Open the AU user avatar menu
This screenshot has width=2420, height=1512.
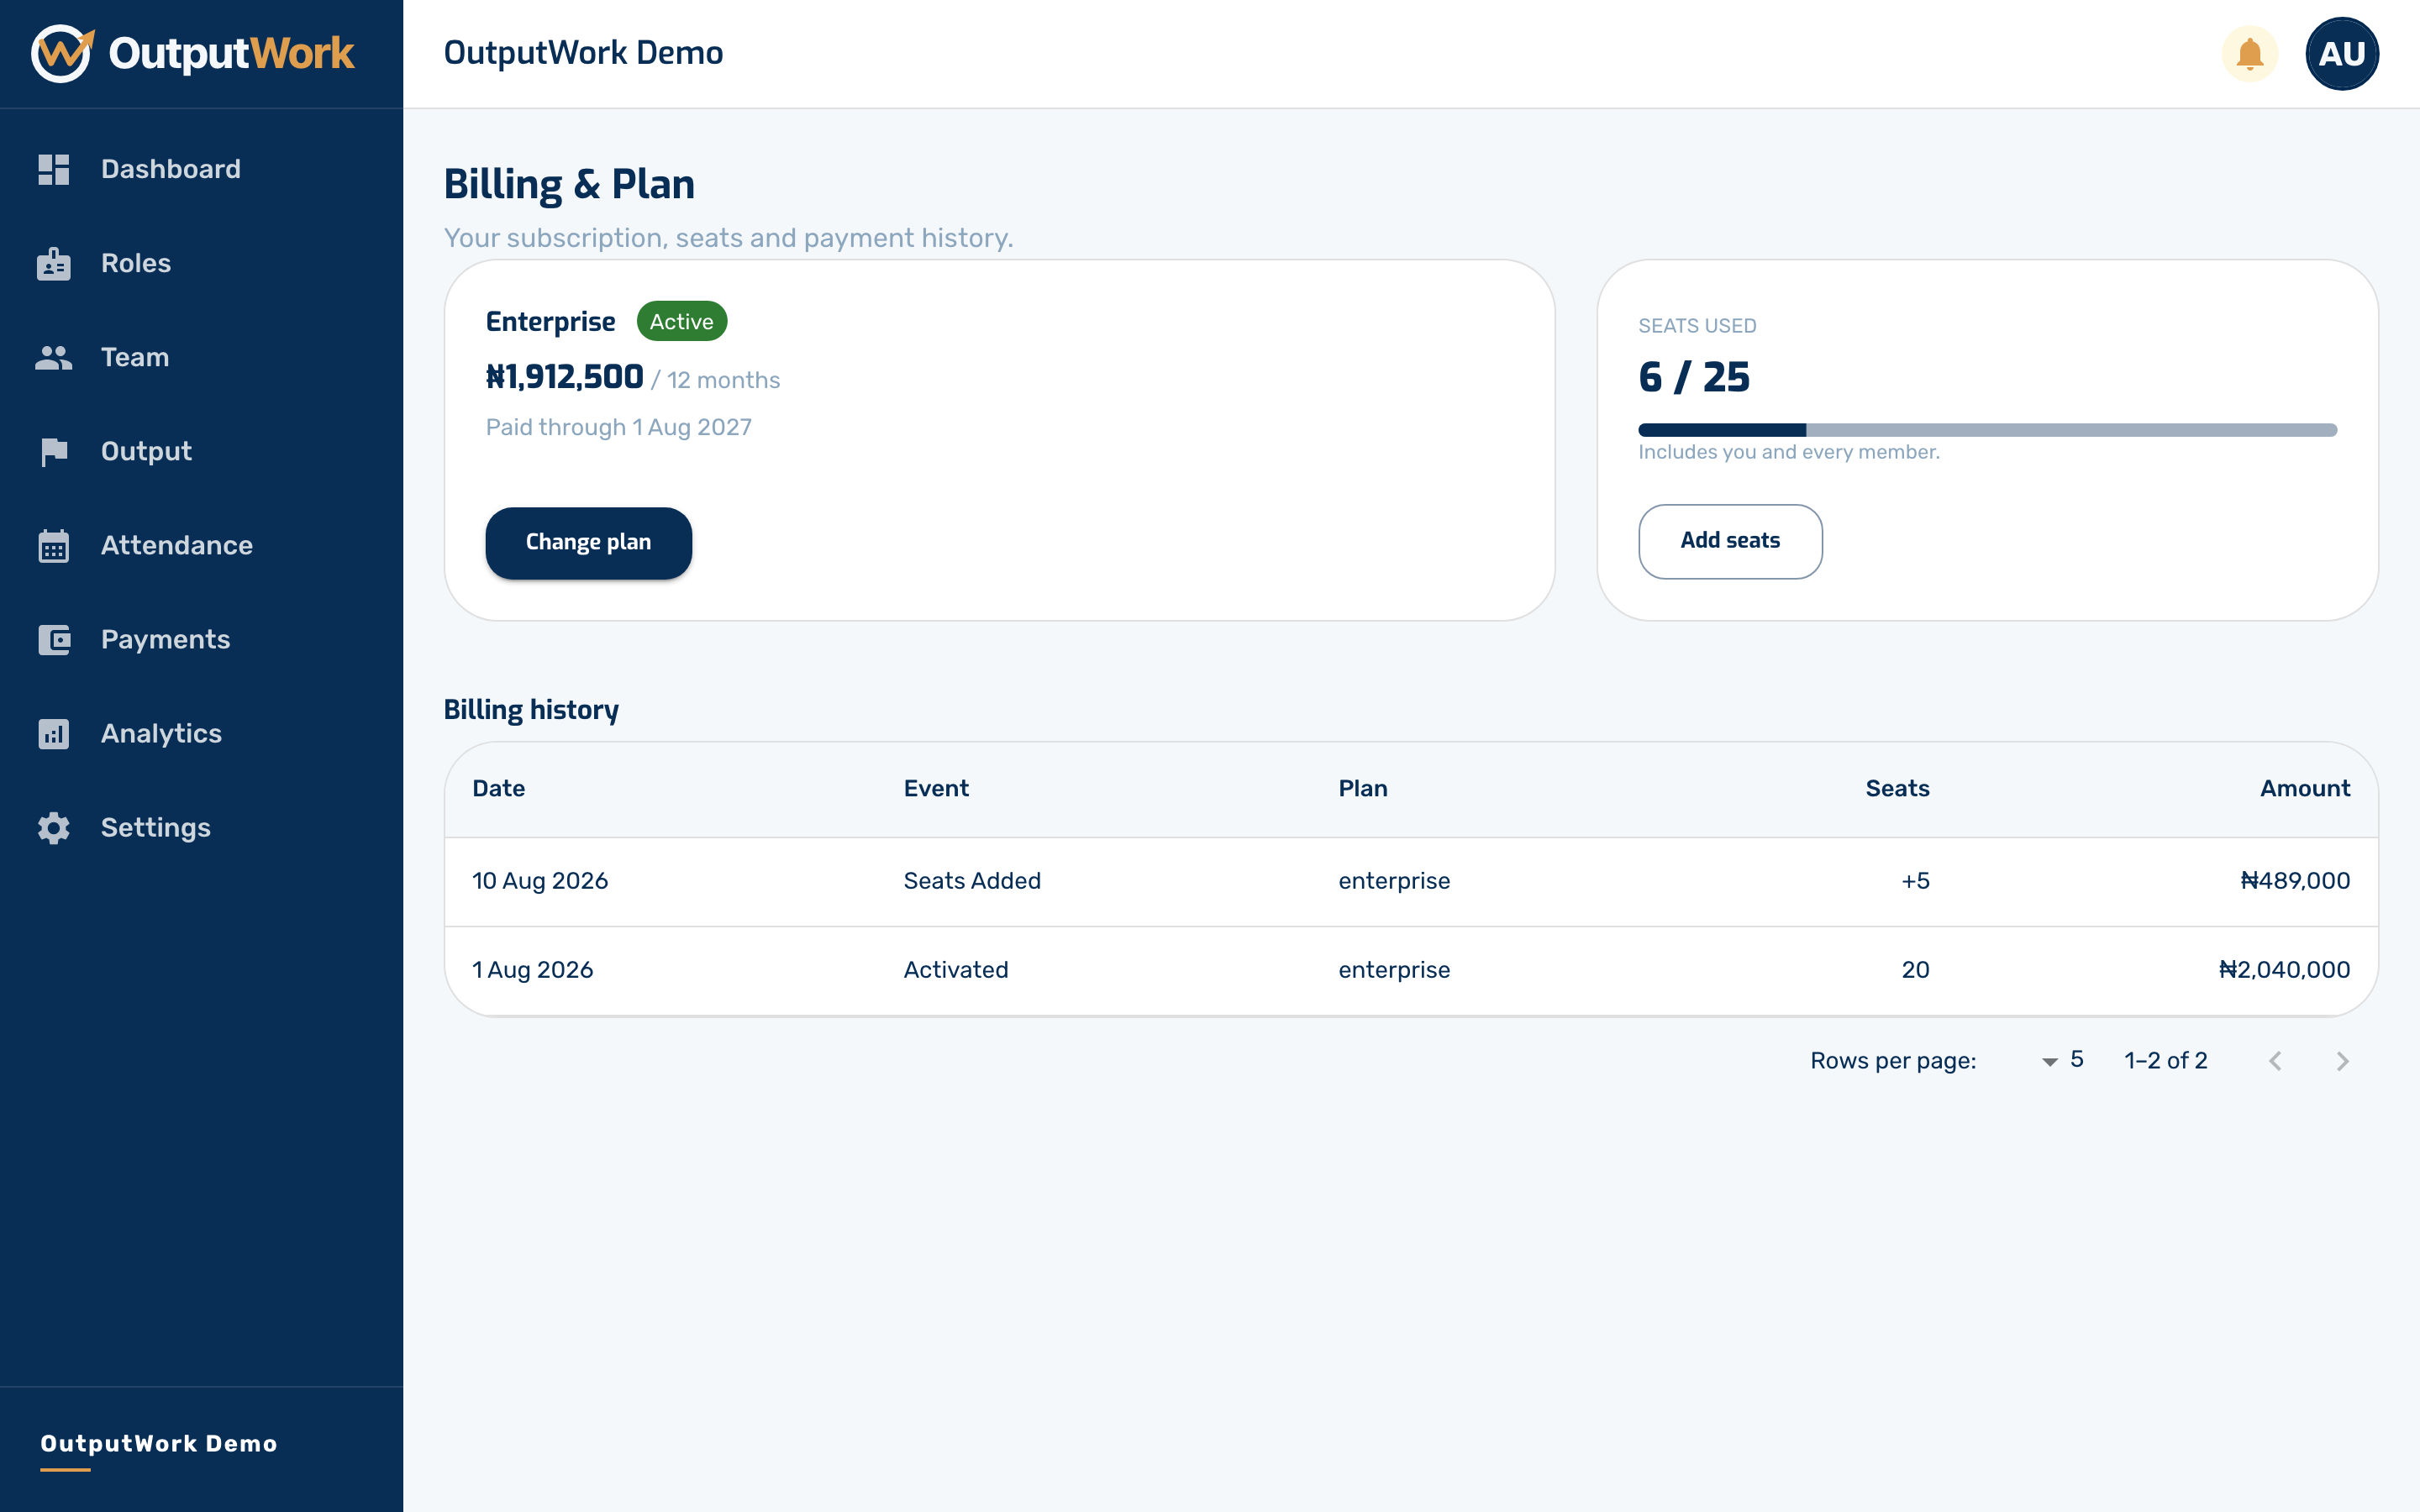(x=2342, y=54)
